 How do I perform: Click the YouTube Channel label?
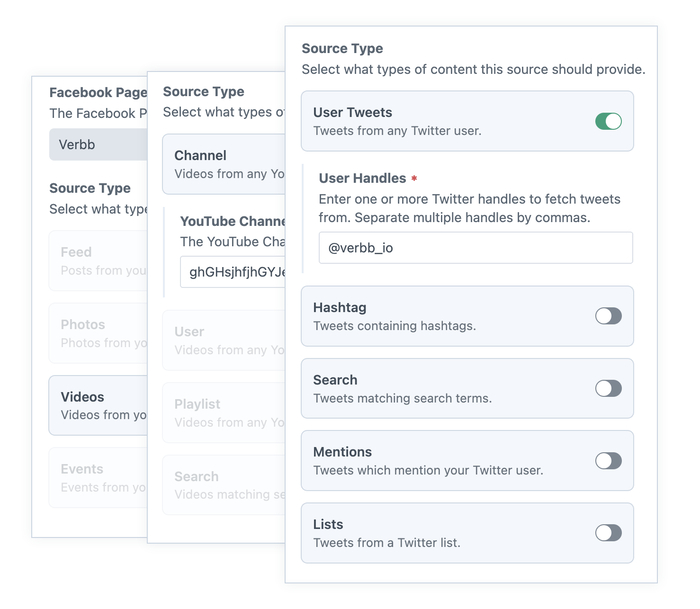pos(233,221)
